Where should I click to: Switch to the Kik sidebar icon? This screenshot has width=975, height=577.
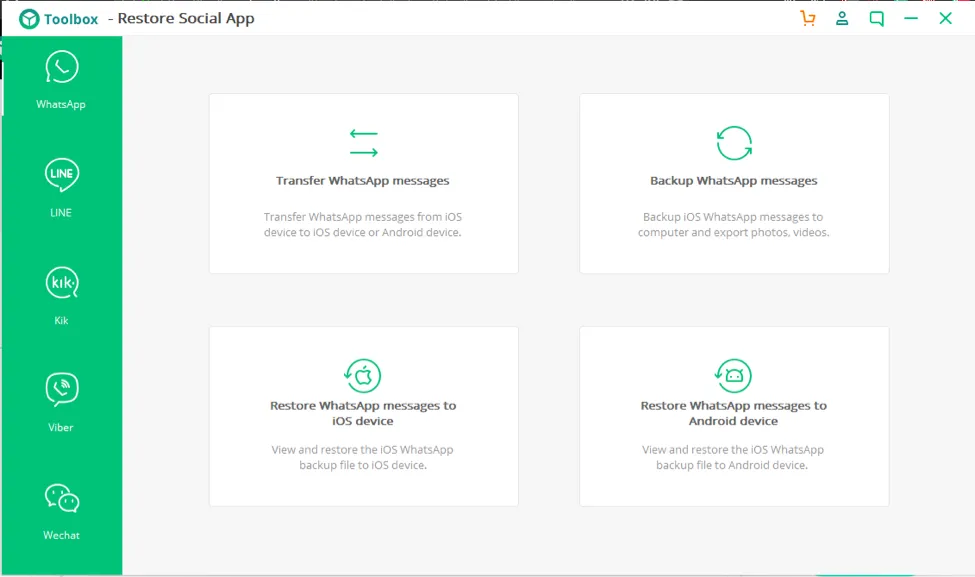(61, 284)
